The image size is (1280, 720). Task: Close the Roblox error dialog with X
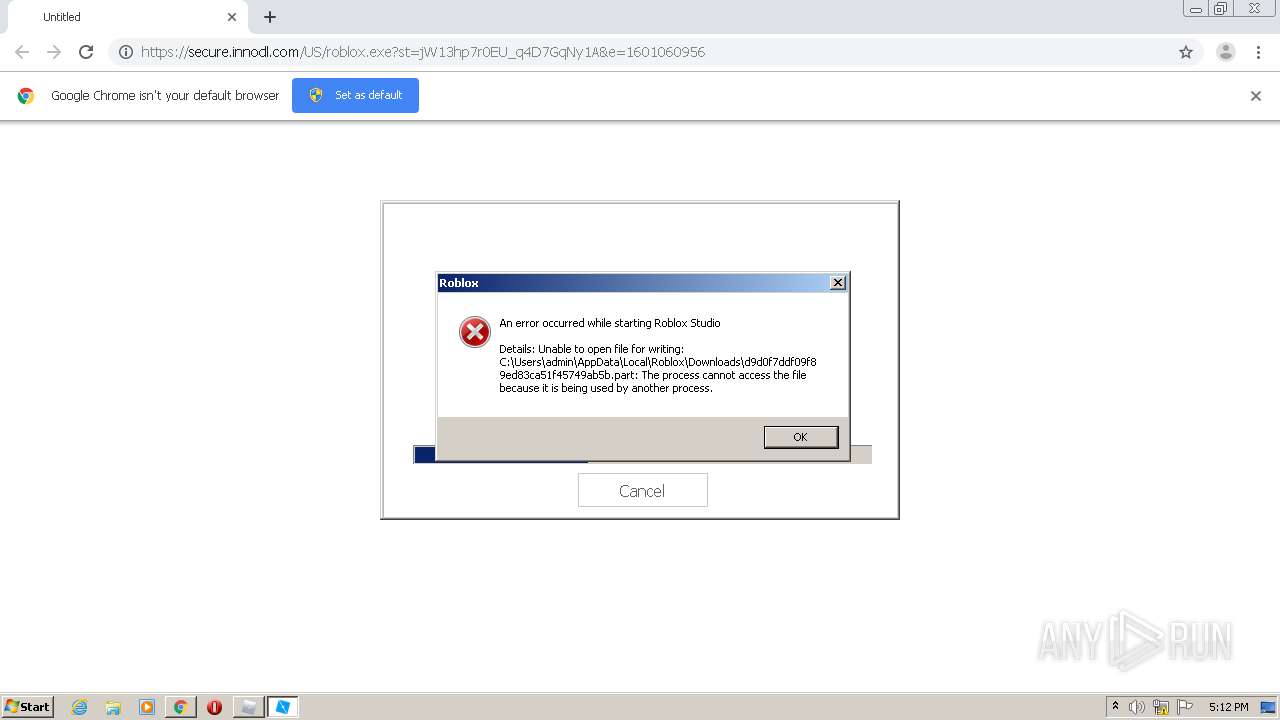pos(838,283)
